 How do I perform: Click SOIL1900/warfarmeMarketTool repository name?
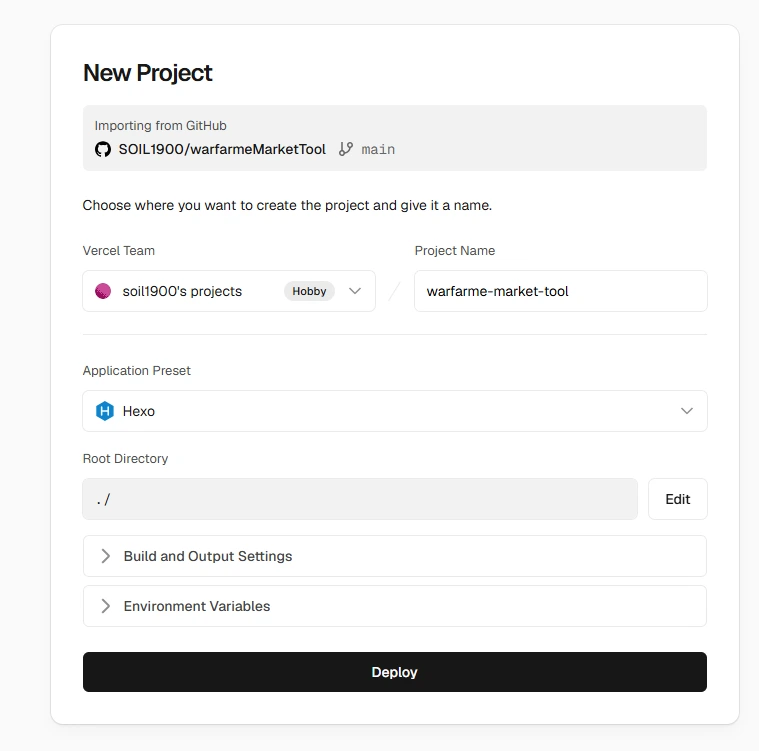click(222, 149)
